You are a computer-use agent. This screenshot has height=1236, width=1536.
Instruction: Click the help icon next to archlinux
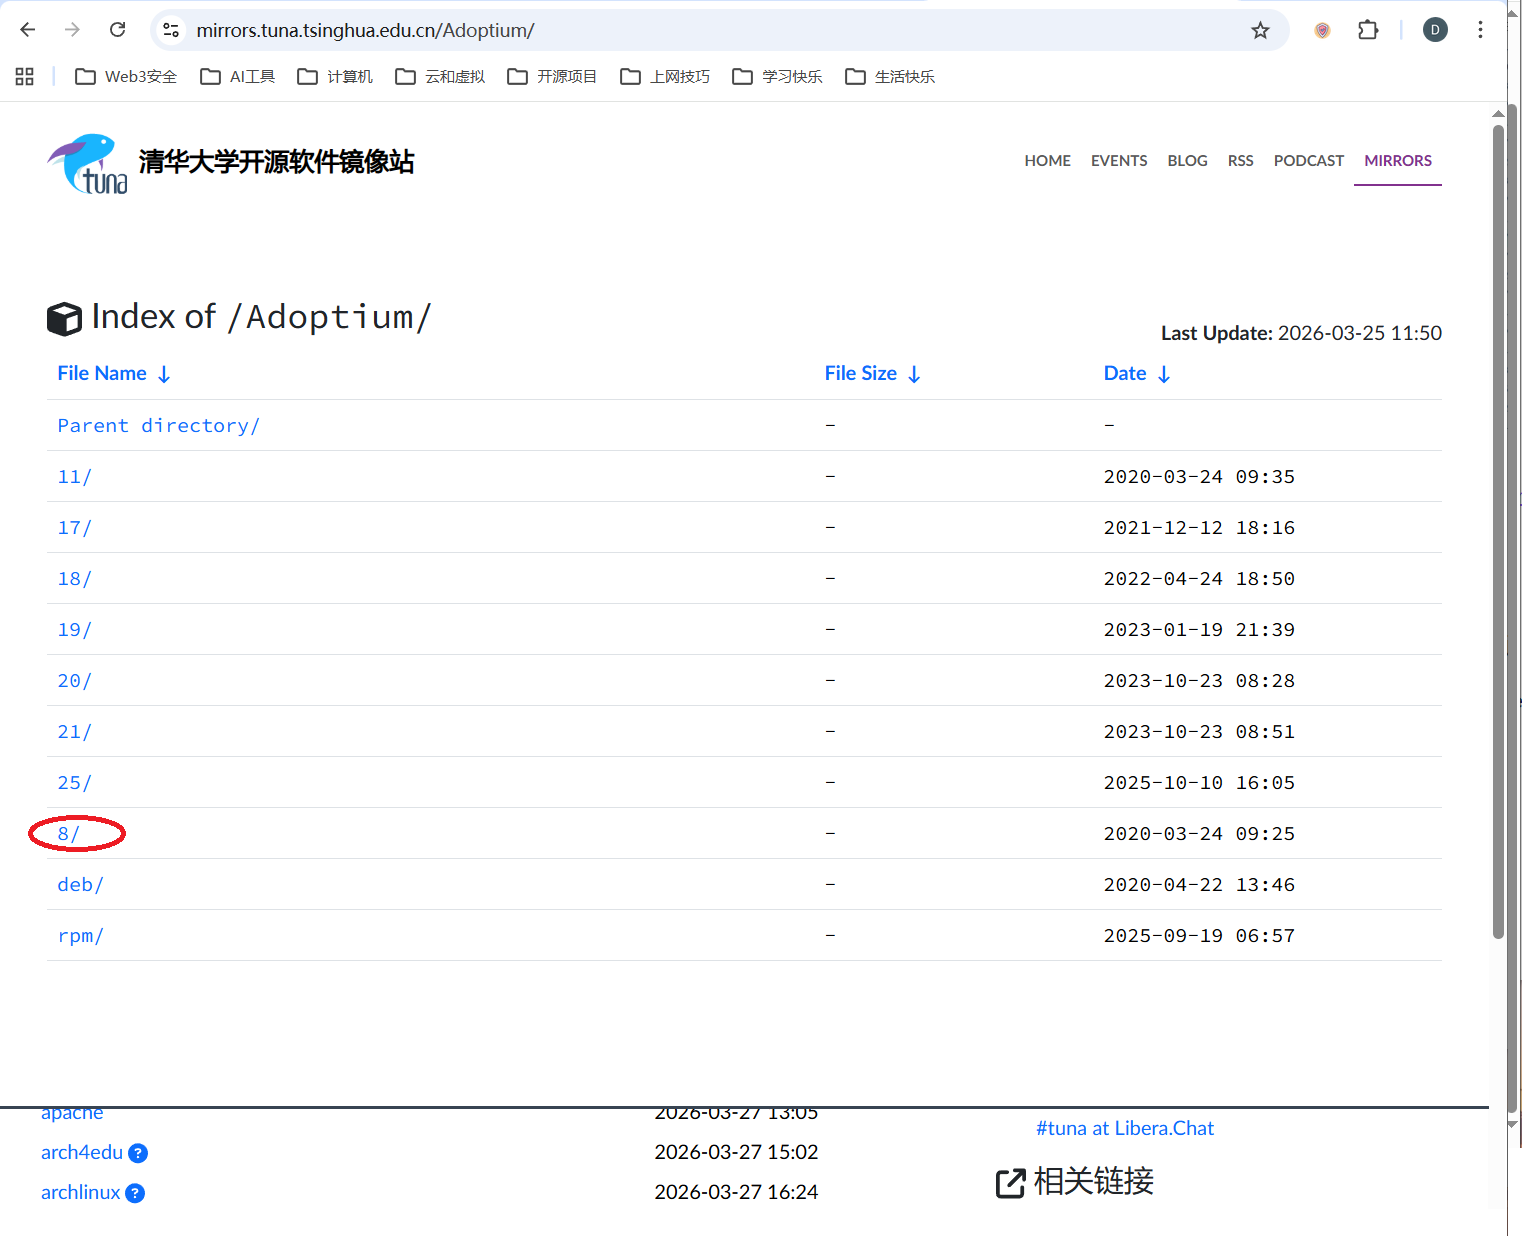tap(135, 1193)
